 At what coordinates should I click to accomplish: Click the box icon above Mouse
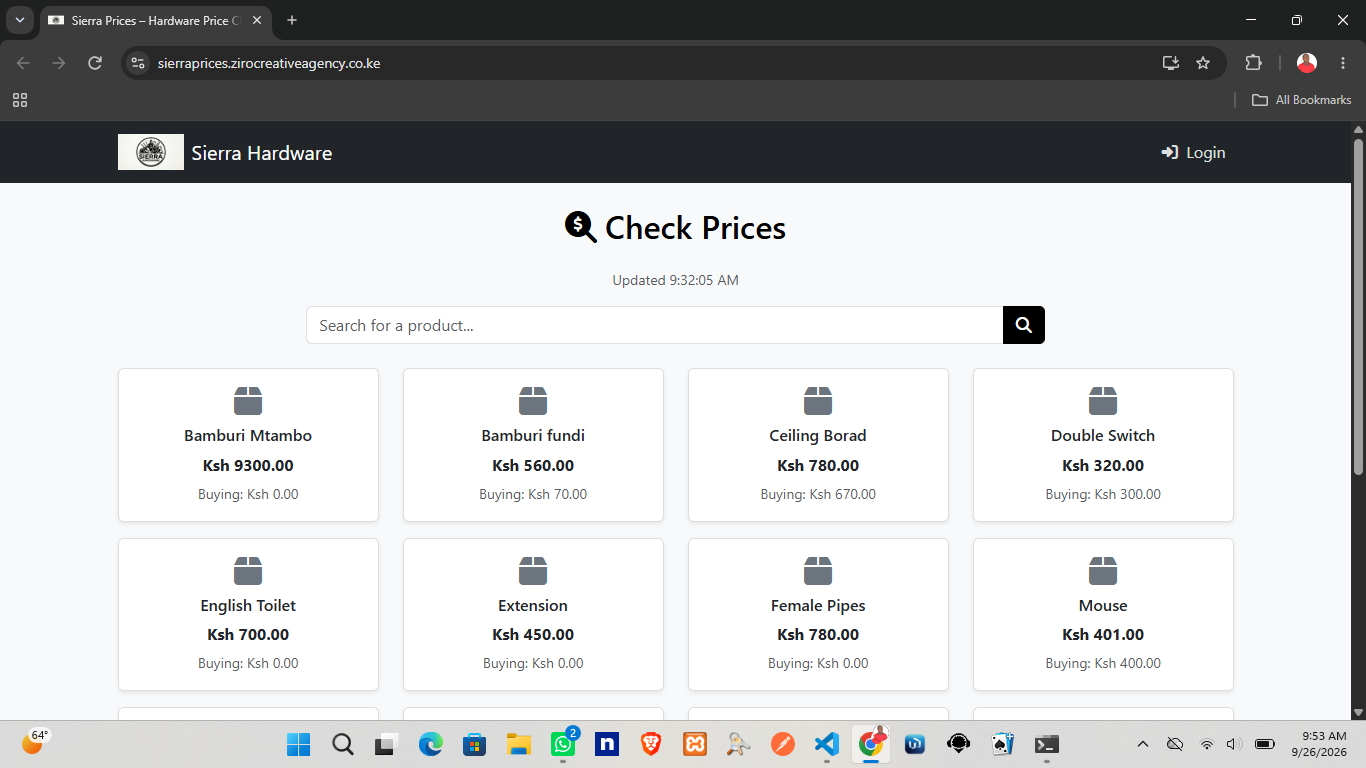1103,571
